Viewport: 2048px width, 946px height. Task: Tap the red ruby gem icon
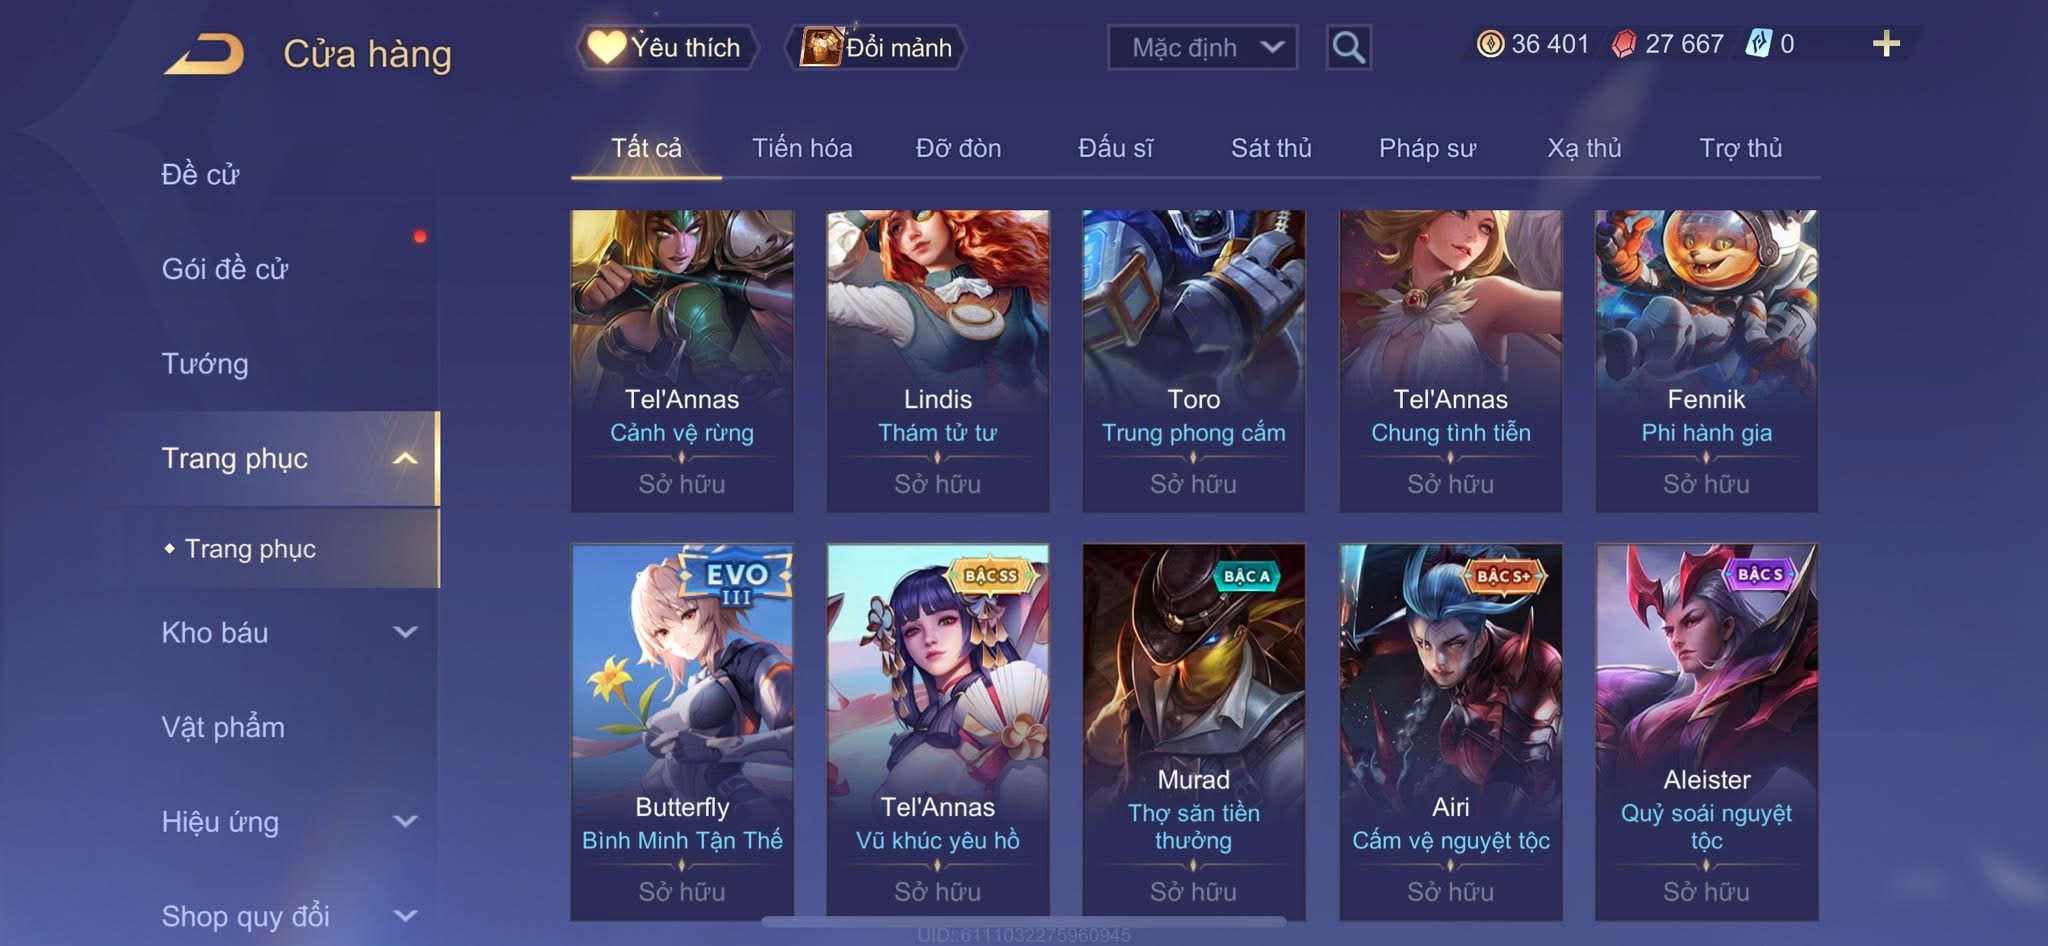click(1624, 44)
